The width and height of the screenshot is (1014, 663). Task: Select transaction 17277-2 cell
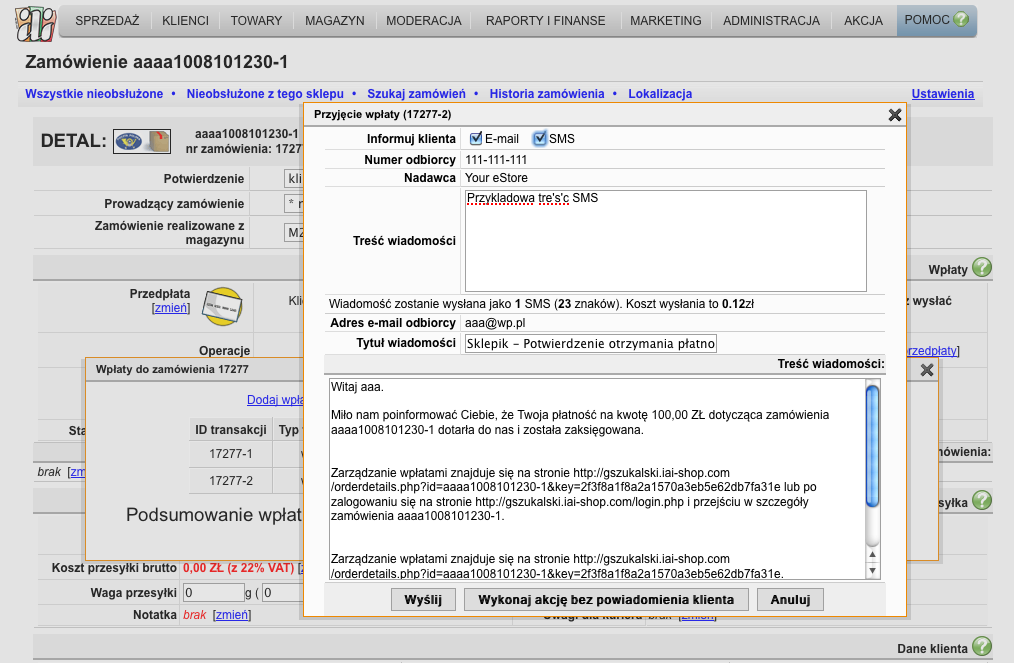231,481
